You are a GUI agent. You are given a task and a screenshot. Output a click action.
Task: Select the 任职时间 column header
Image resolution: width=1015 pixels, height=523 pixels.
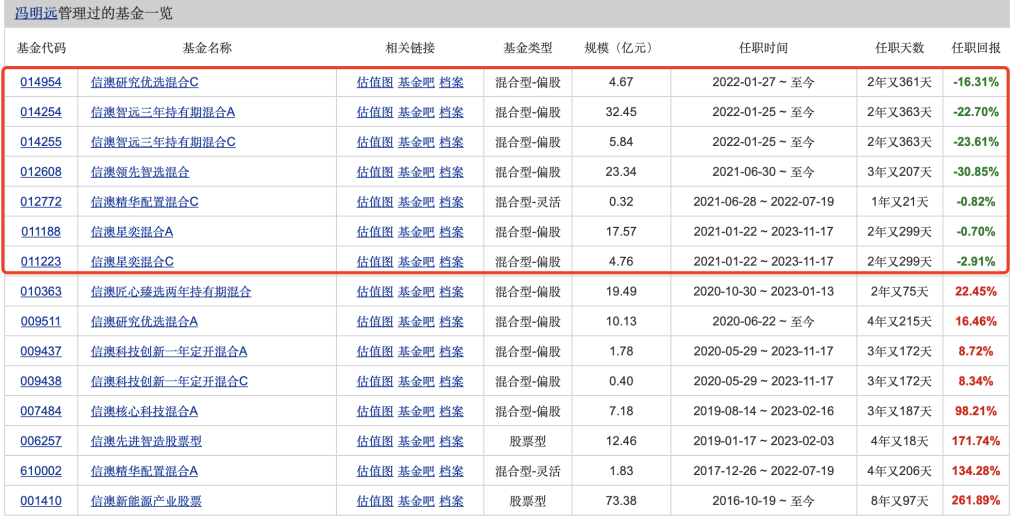pos(763,47)
